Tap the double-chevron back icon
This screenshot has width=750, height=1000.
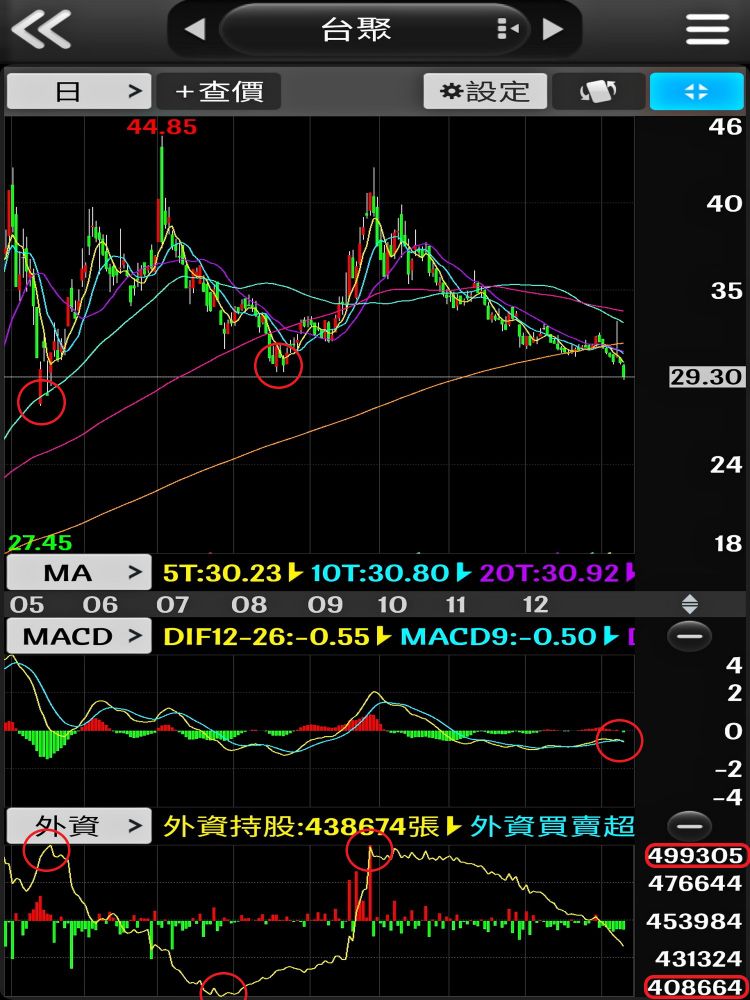tap(40, 29)
